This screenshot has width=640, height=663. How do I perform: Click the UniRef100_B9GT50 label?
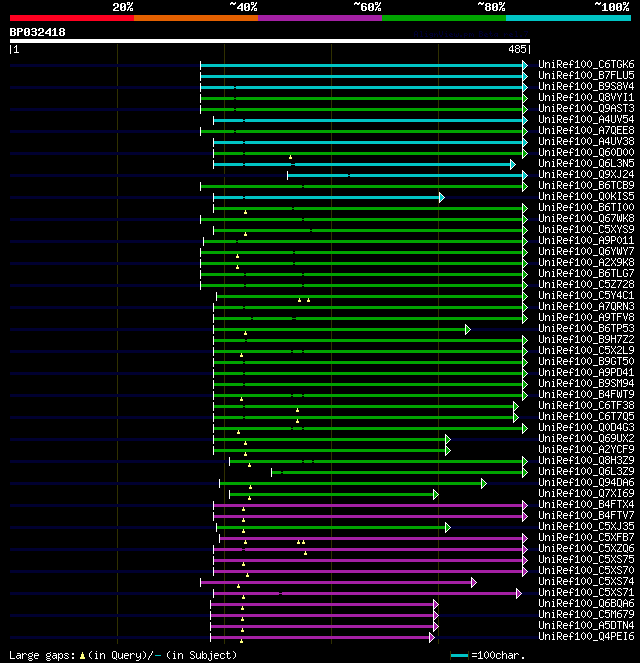pyautogui.click(x=586, y=361)
